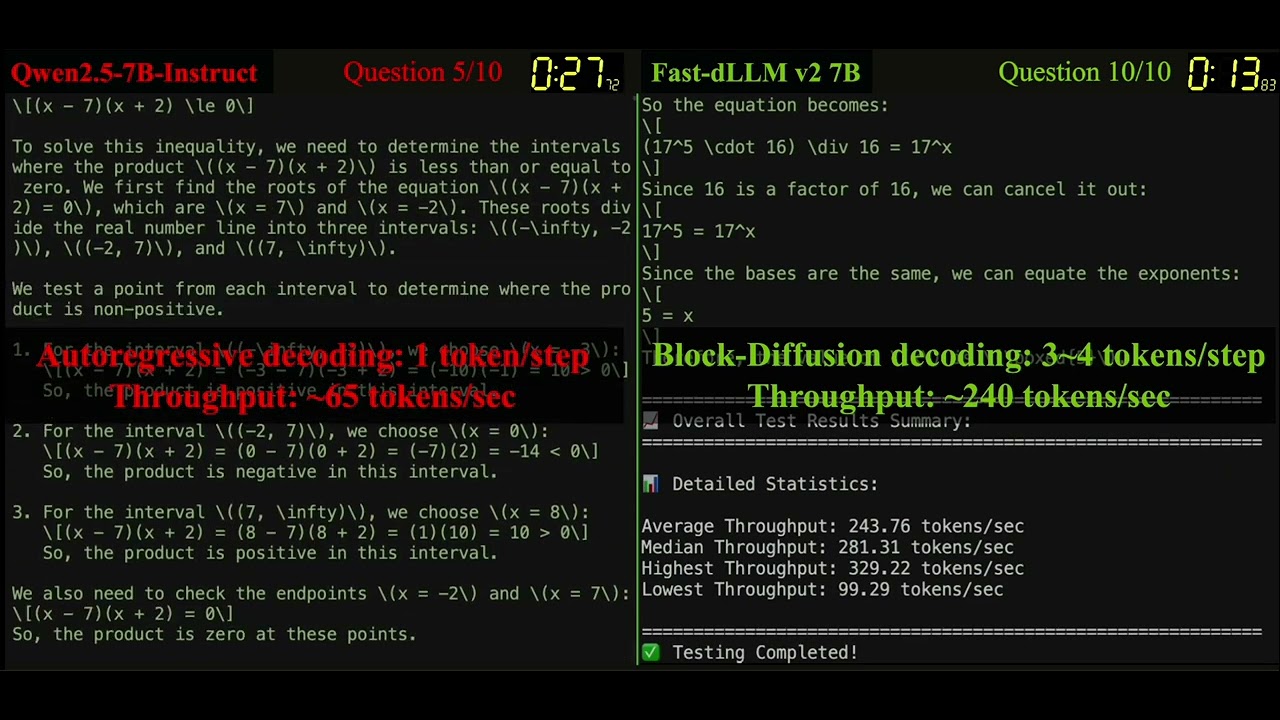The width and height of the screenshot is (1280, 720).
Task: Click step 3 'For the interval \((7, \infty)\)' line
Action: (301, 512)
